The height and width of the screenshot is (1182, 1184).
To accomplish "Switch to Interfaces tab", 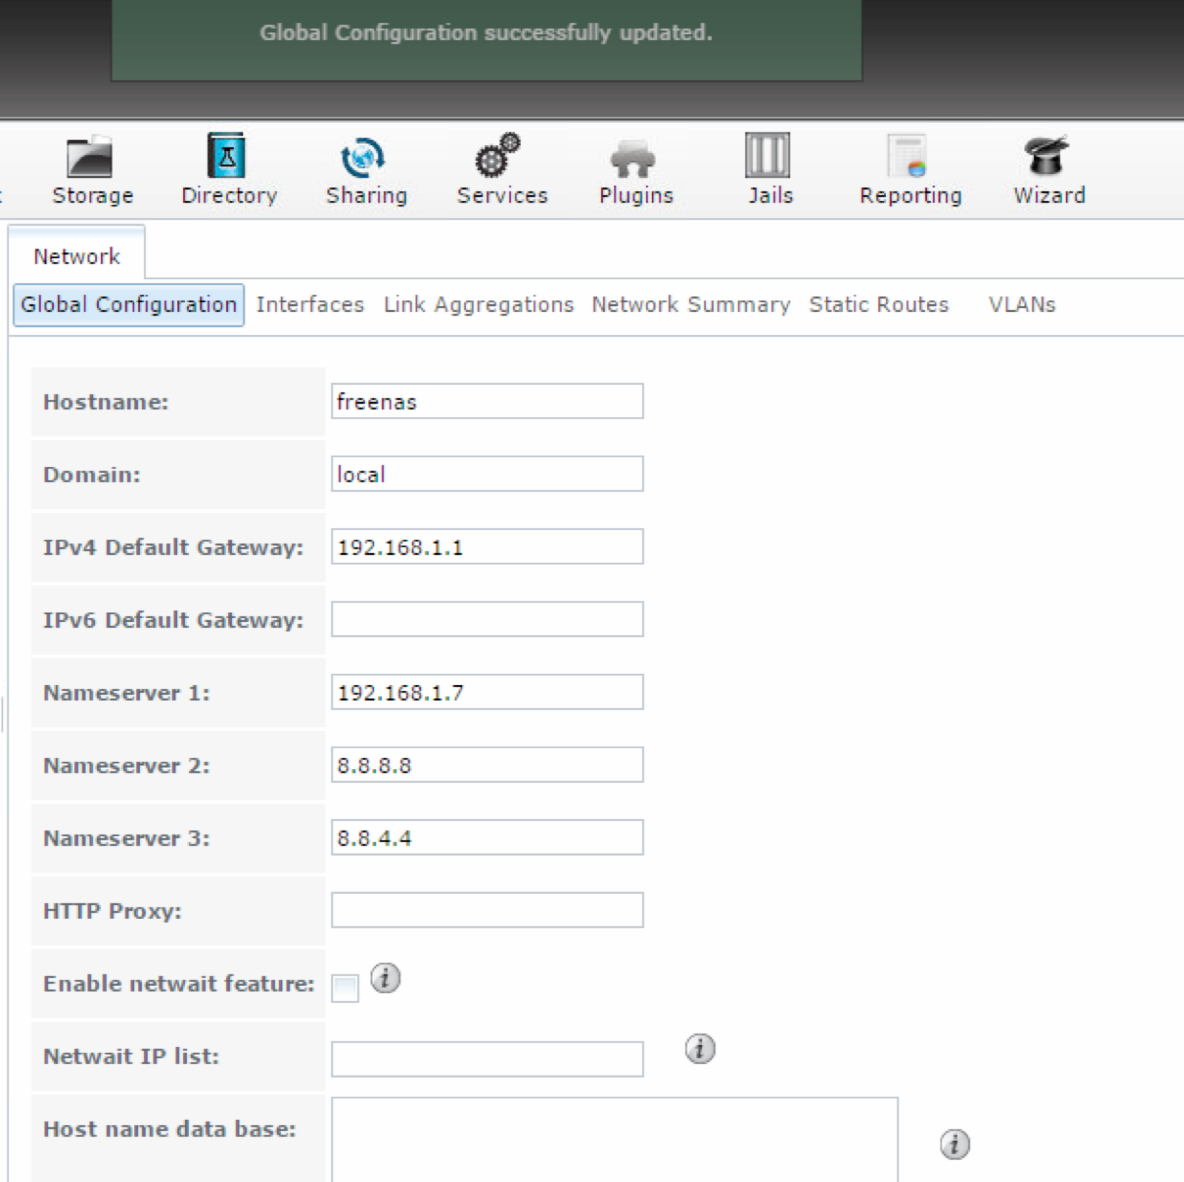I will click(310, 304).
